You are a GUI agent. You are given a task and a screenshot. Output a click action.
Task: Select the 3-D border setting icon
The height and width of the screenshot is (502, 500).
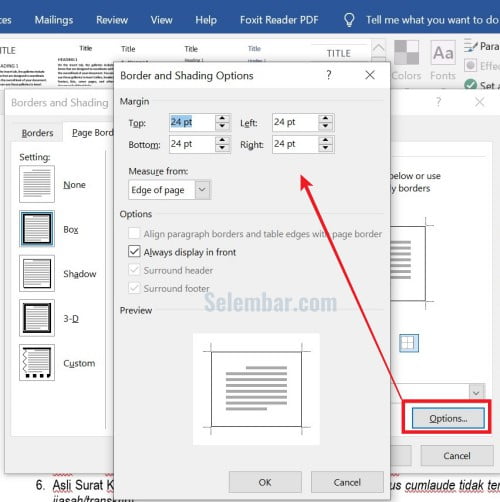pyautogui.click(x=37, y=318)
